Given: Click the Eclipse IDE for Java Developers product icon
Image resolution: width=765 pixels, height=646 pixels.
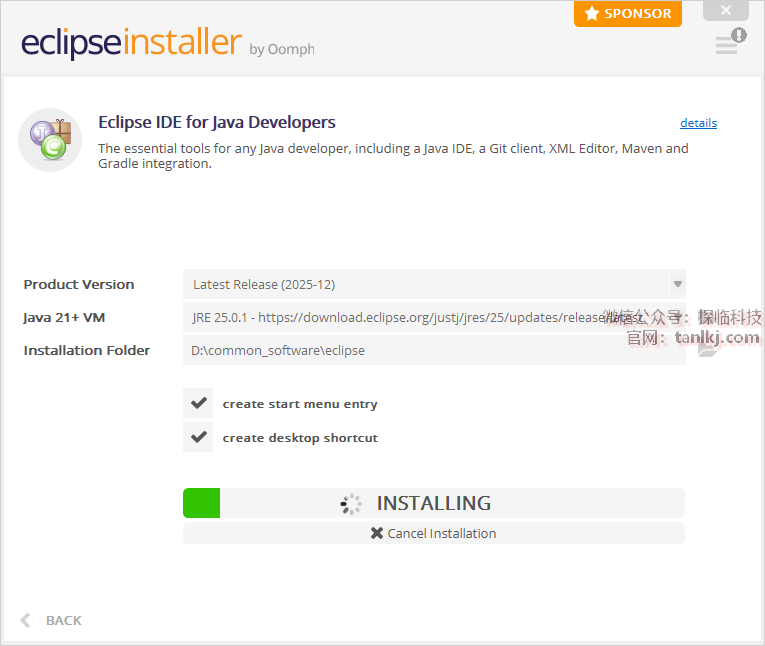Looking at the screenshot, I should point(50,140).
